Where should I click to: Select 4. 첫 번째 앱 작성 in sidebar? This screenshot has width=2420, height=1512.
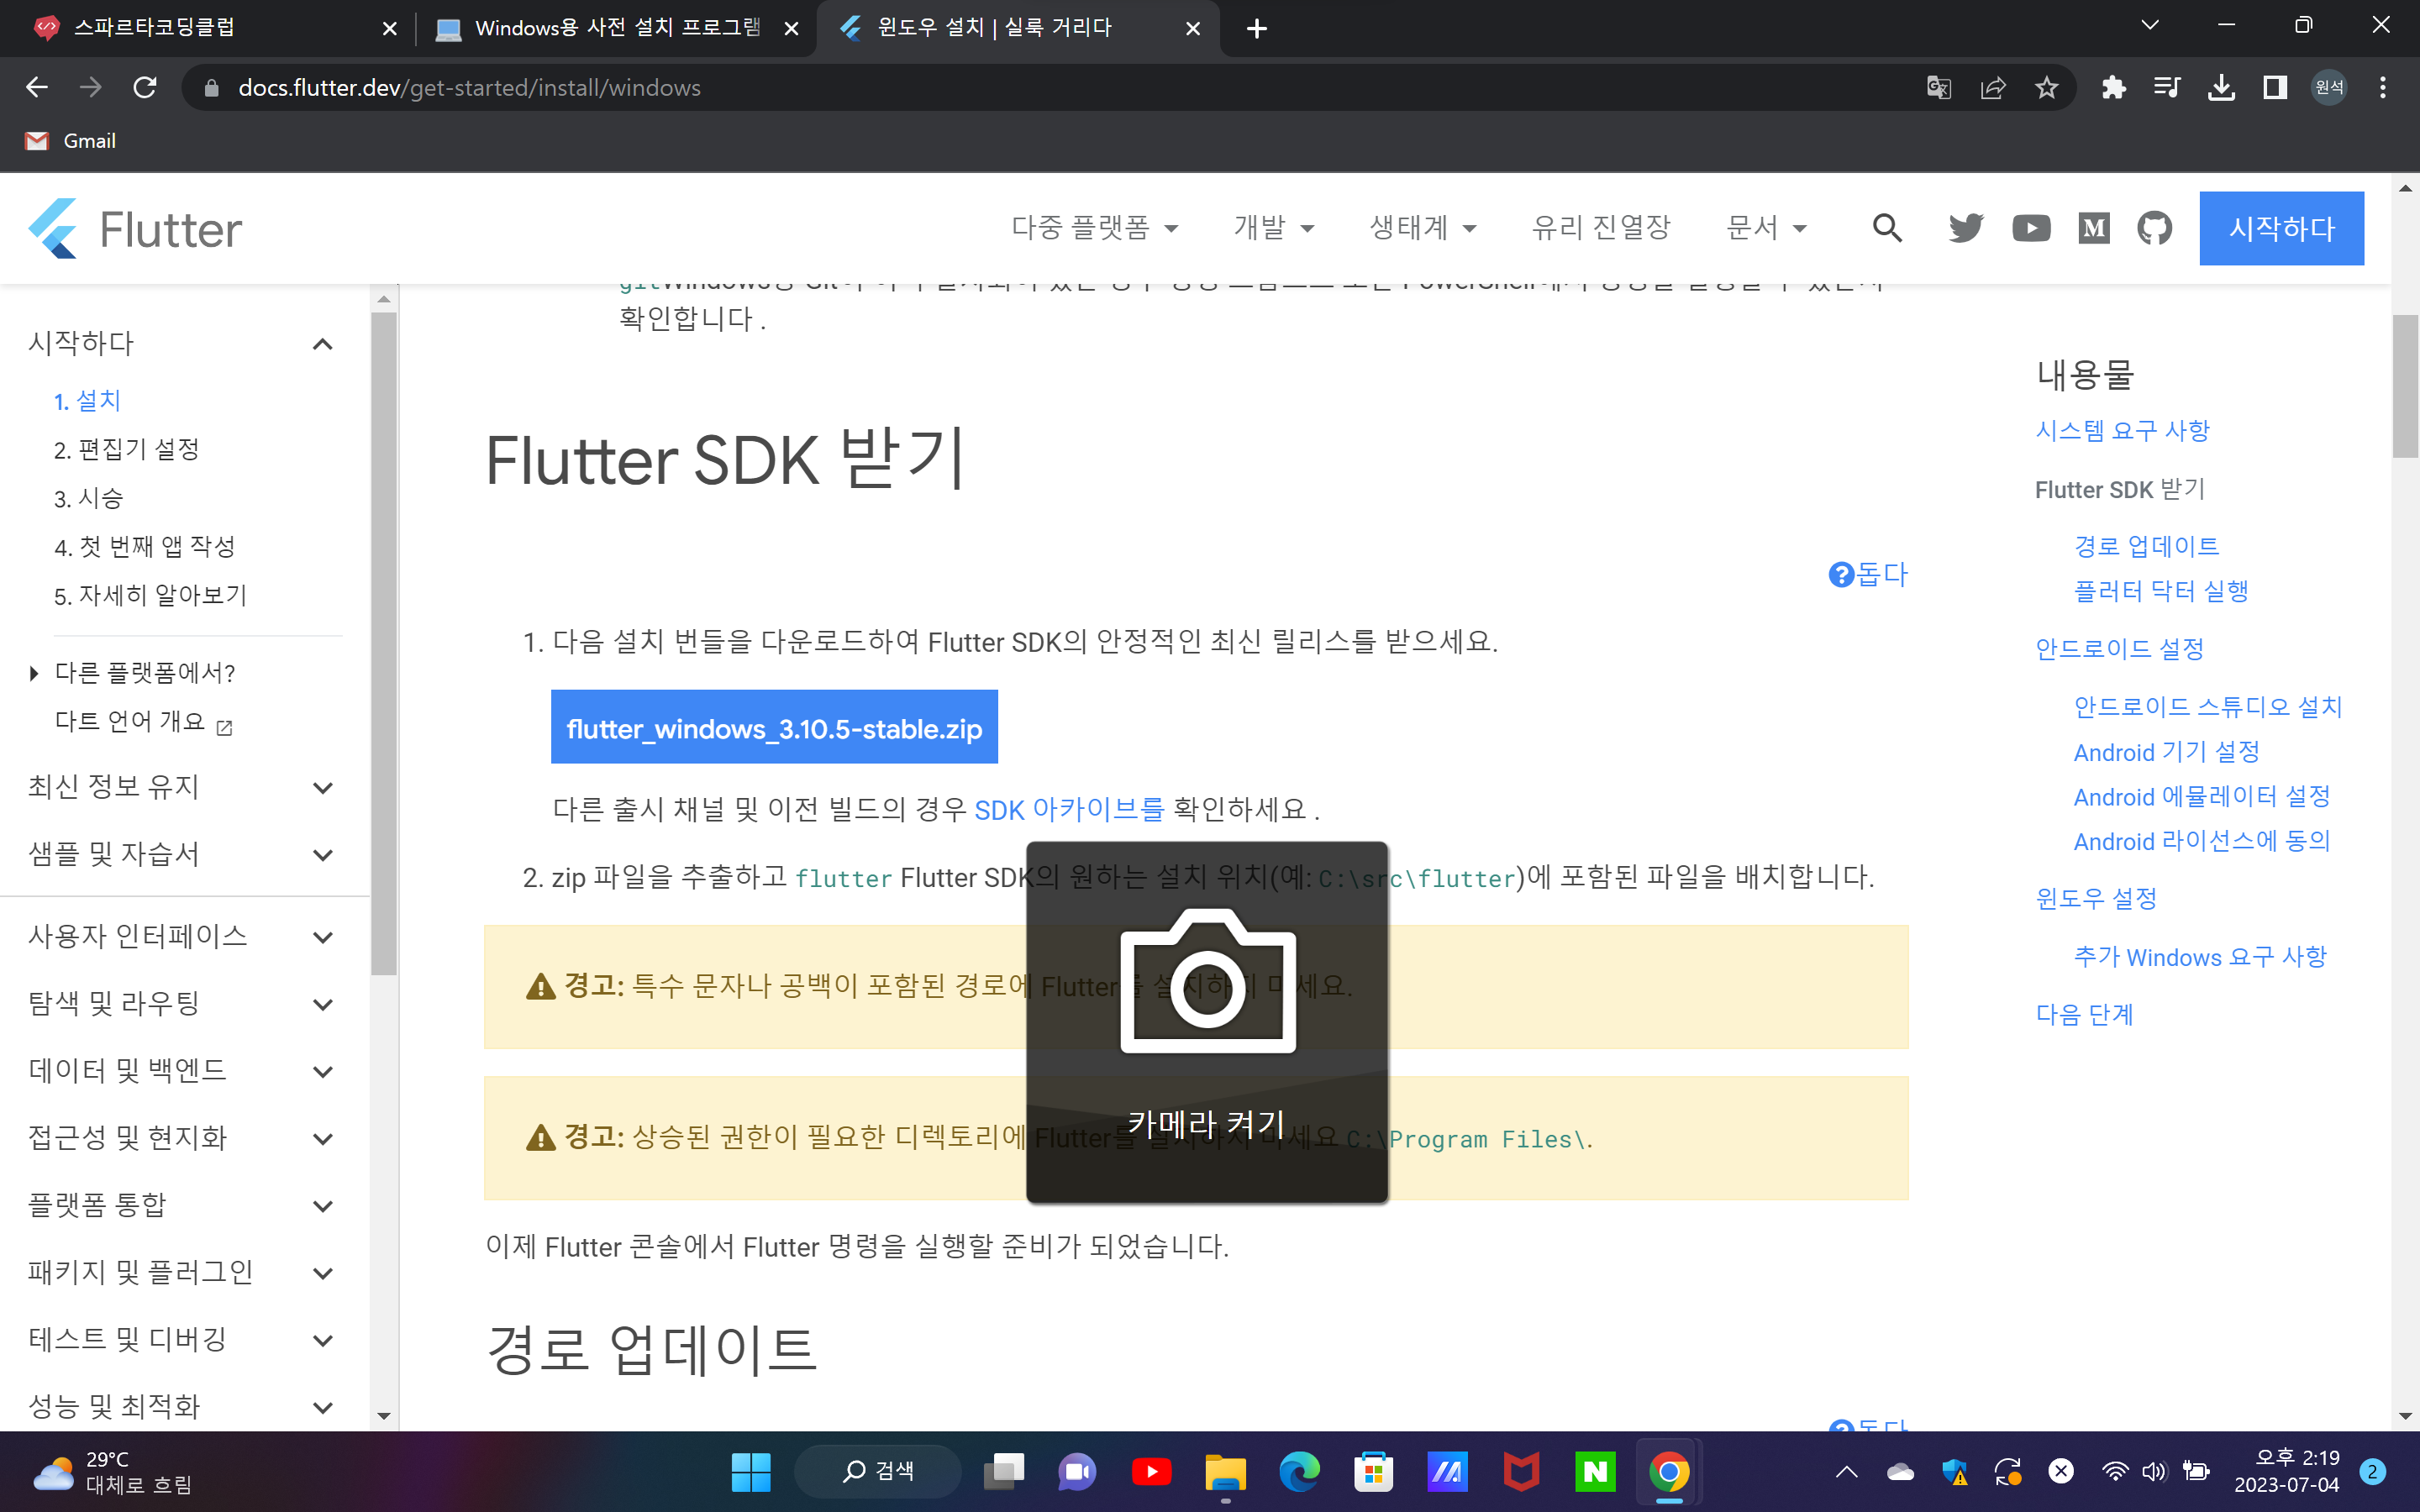pyautogui.click(x=145, y=547)
